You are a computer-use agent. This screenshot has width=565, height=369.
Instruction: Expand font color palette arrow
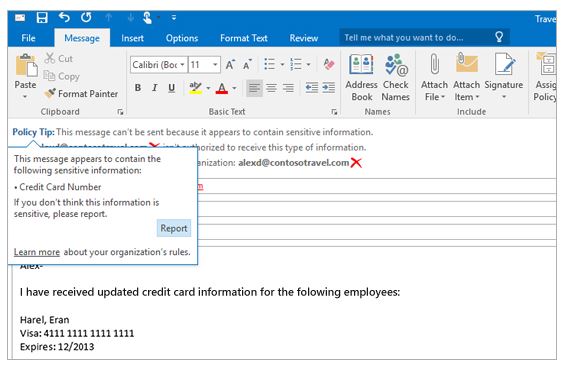(234, 88)
